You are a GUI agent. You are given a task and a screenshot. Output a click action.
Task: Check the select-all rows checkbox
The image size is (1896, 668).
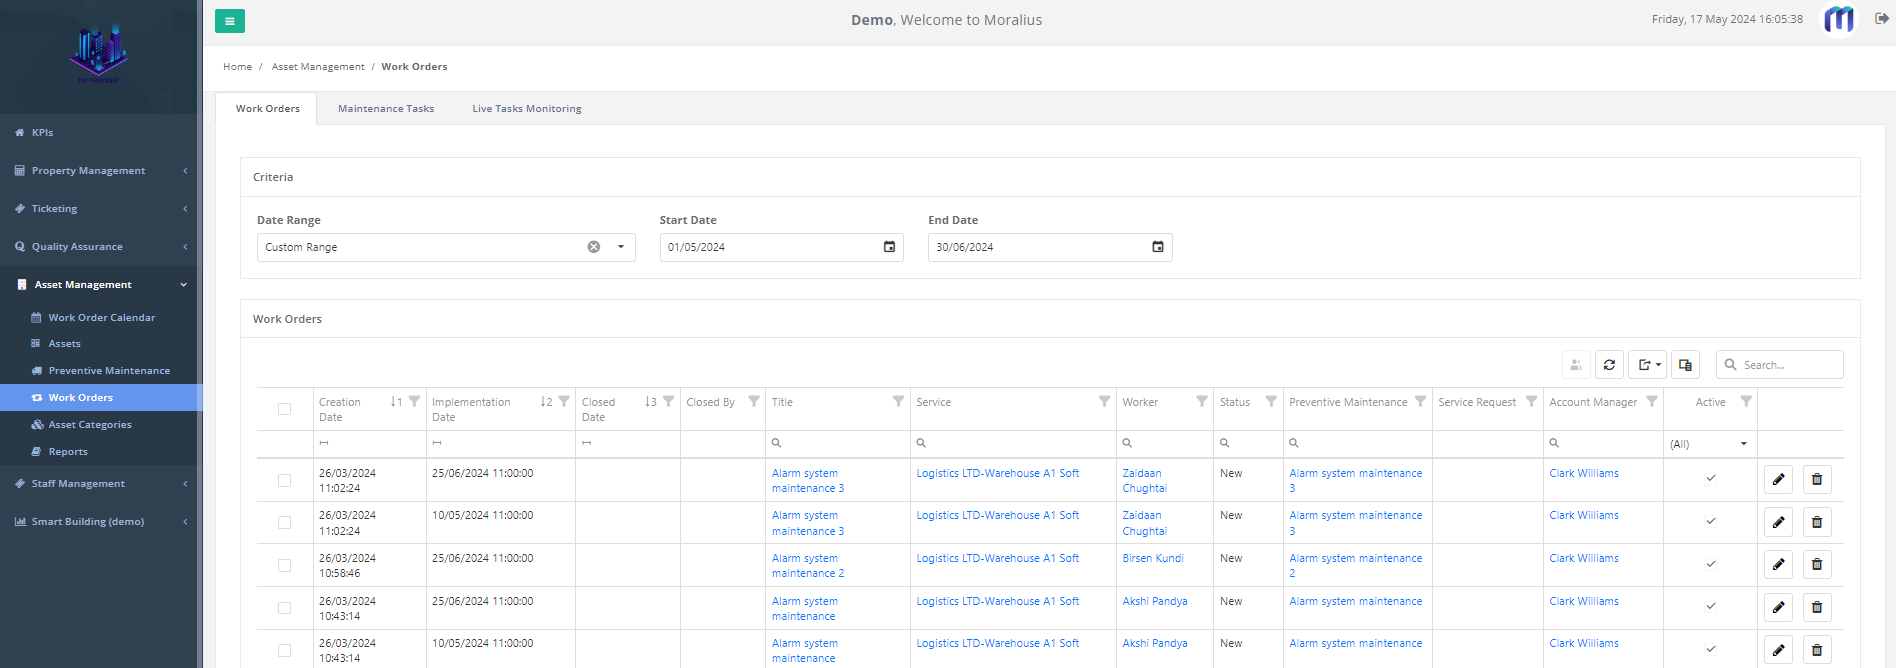(x=285, y=409)
